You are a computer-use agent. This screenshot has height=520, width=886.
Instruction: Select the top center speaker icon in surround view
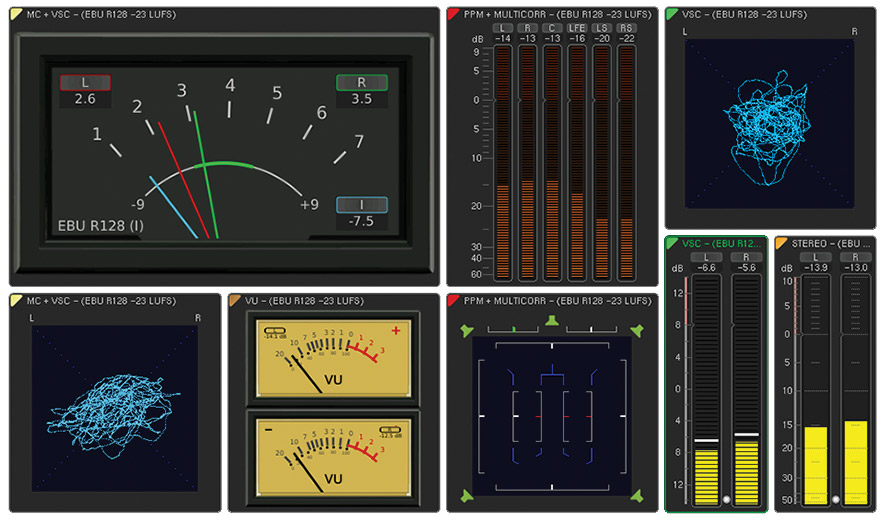pos(551,320)
